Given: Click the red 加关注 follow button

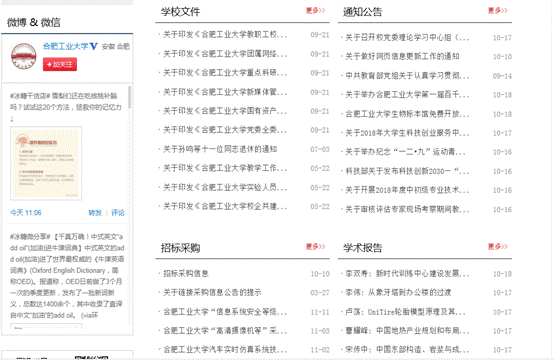Looking at the screenshot, I should coord(60,64).
